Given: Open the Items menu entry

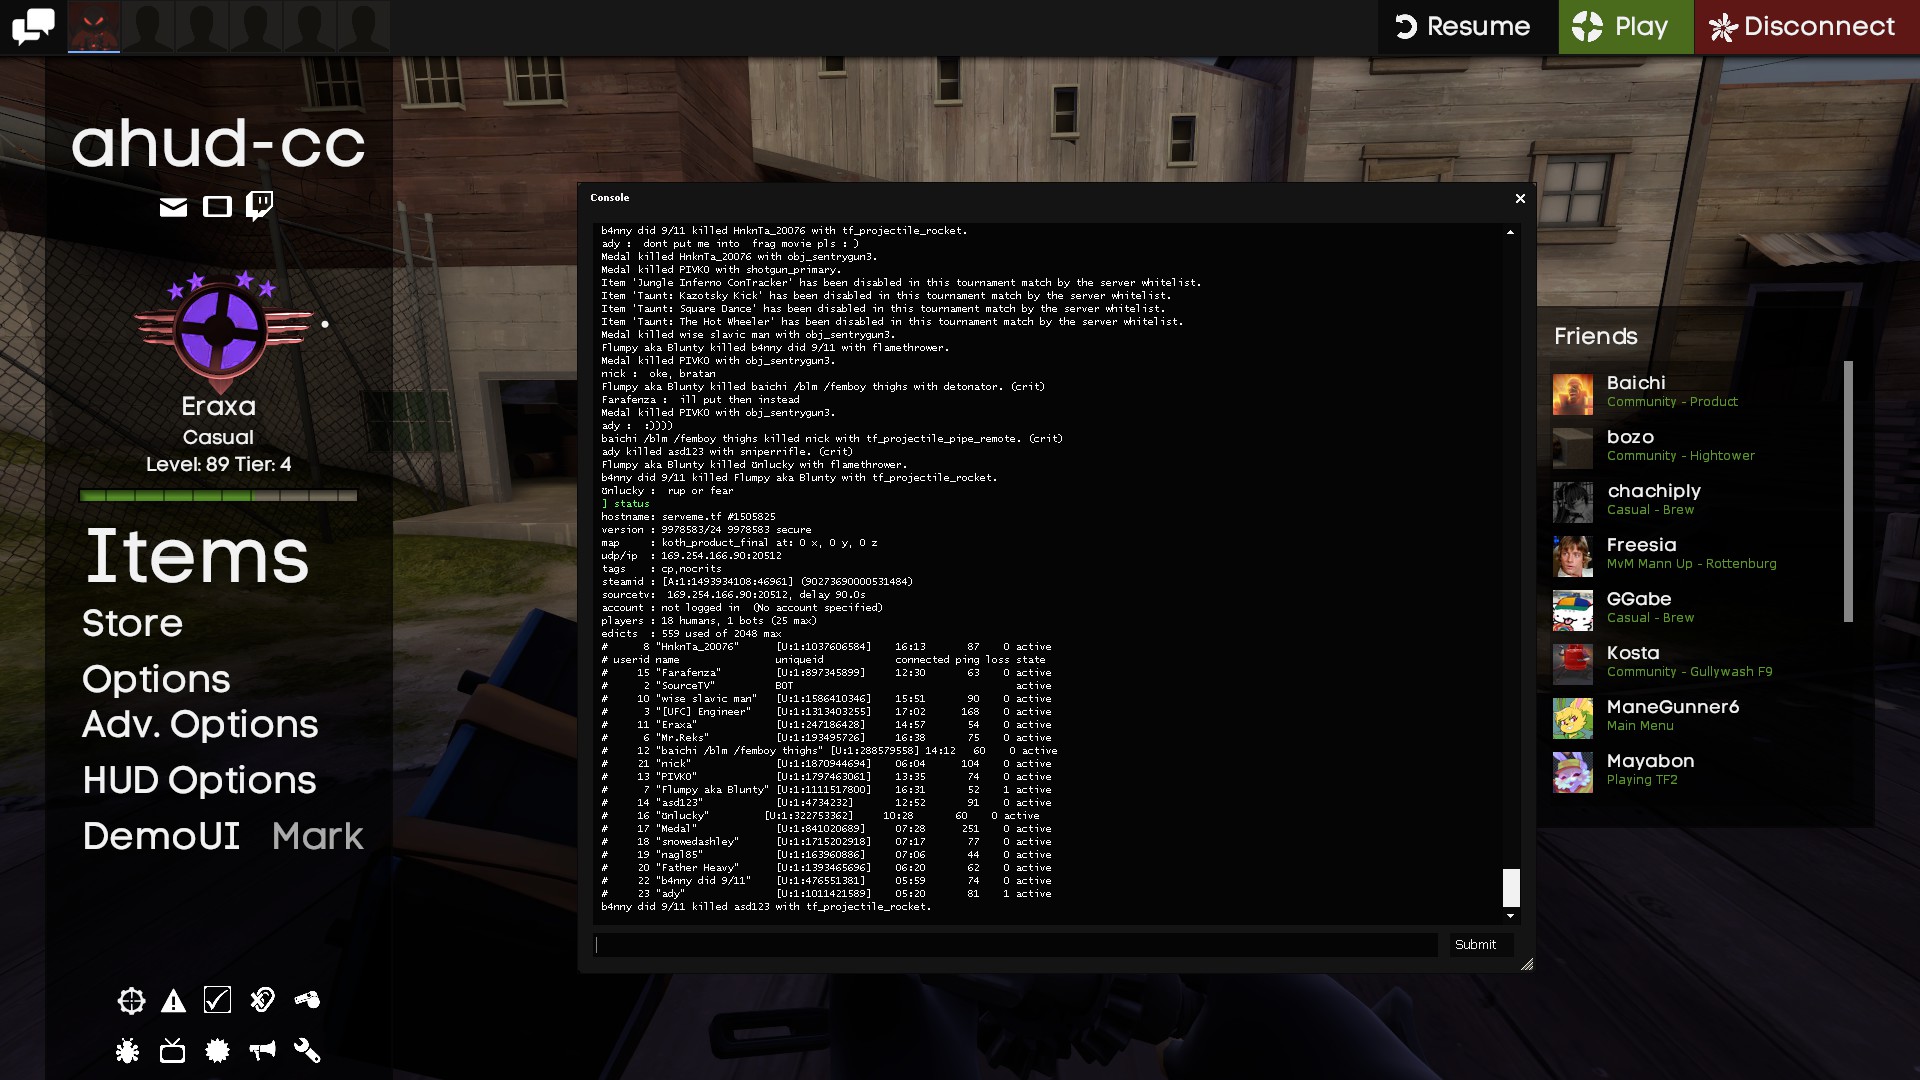Looking at the screenshot, I should tap(197, 556).
